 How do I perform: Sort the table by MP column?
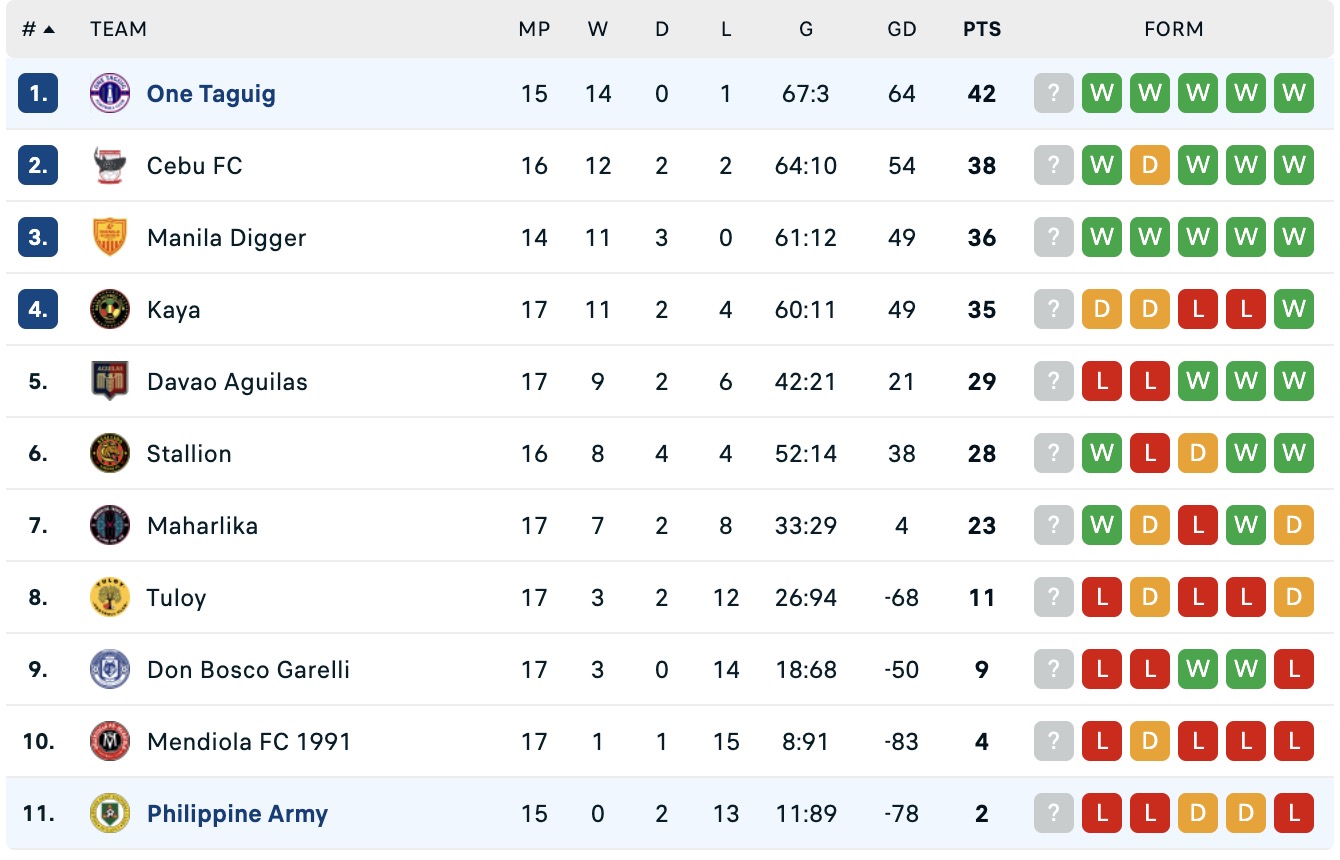(x=534, y=29)
